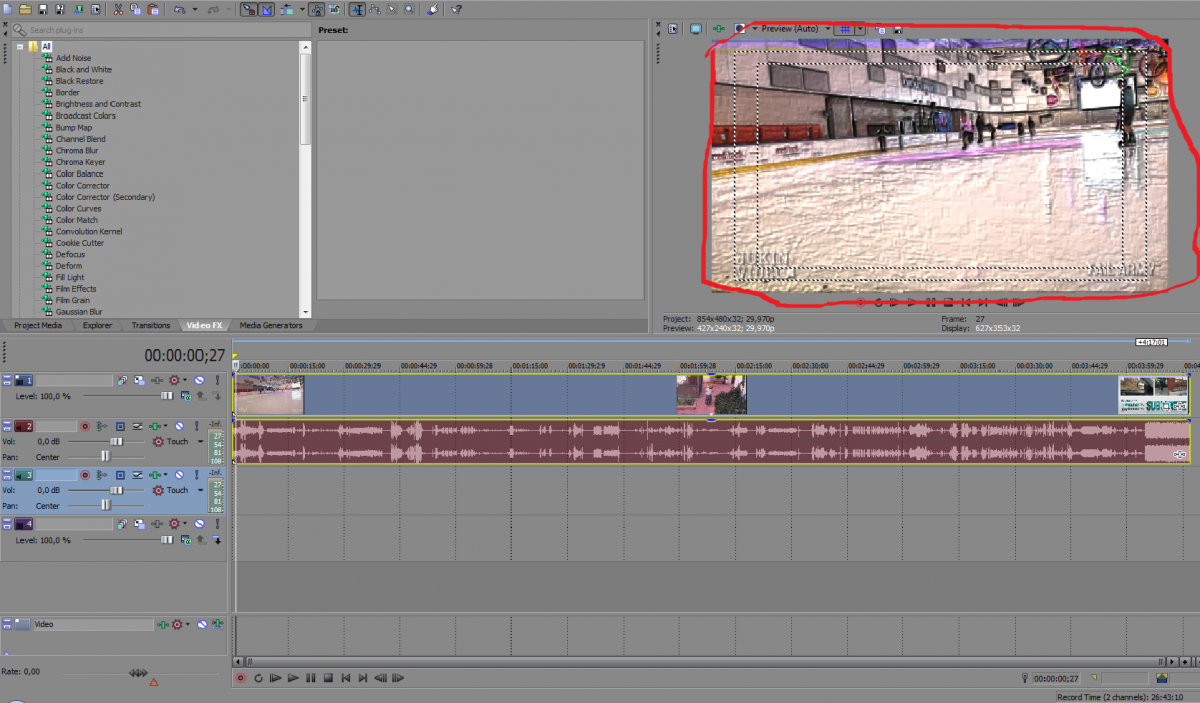This screenshot has width=1200, height=703.
Task: Open Track FX dropdown on audio track 3
Action: pyautogui.click(x=165, y=475)
